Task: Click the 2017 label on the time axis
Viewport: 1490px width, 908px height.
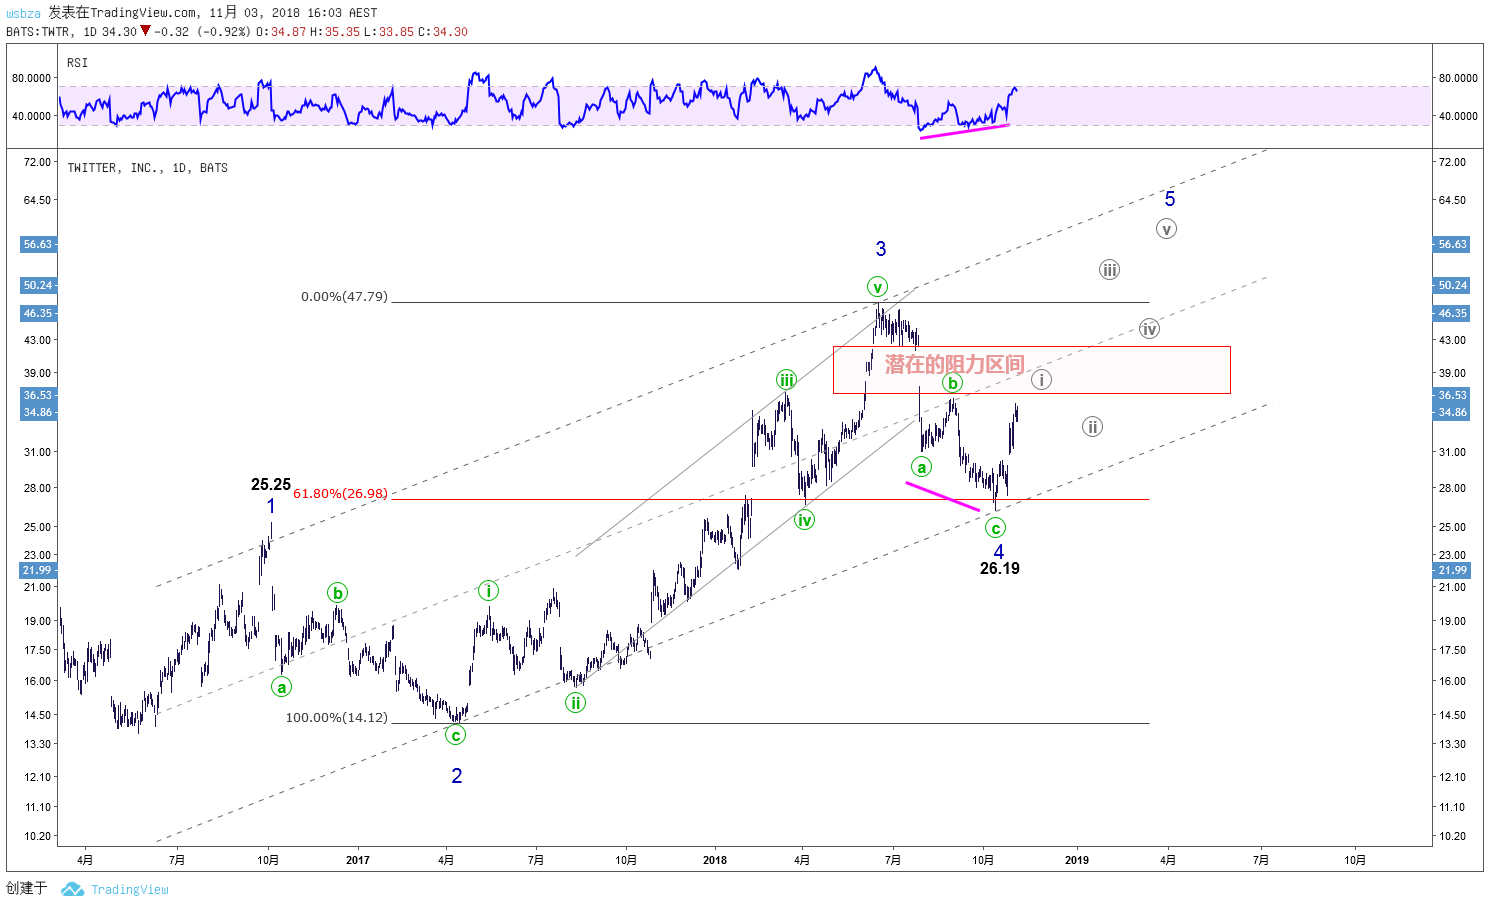Action: [357, 860]
